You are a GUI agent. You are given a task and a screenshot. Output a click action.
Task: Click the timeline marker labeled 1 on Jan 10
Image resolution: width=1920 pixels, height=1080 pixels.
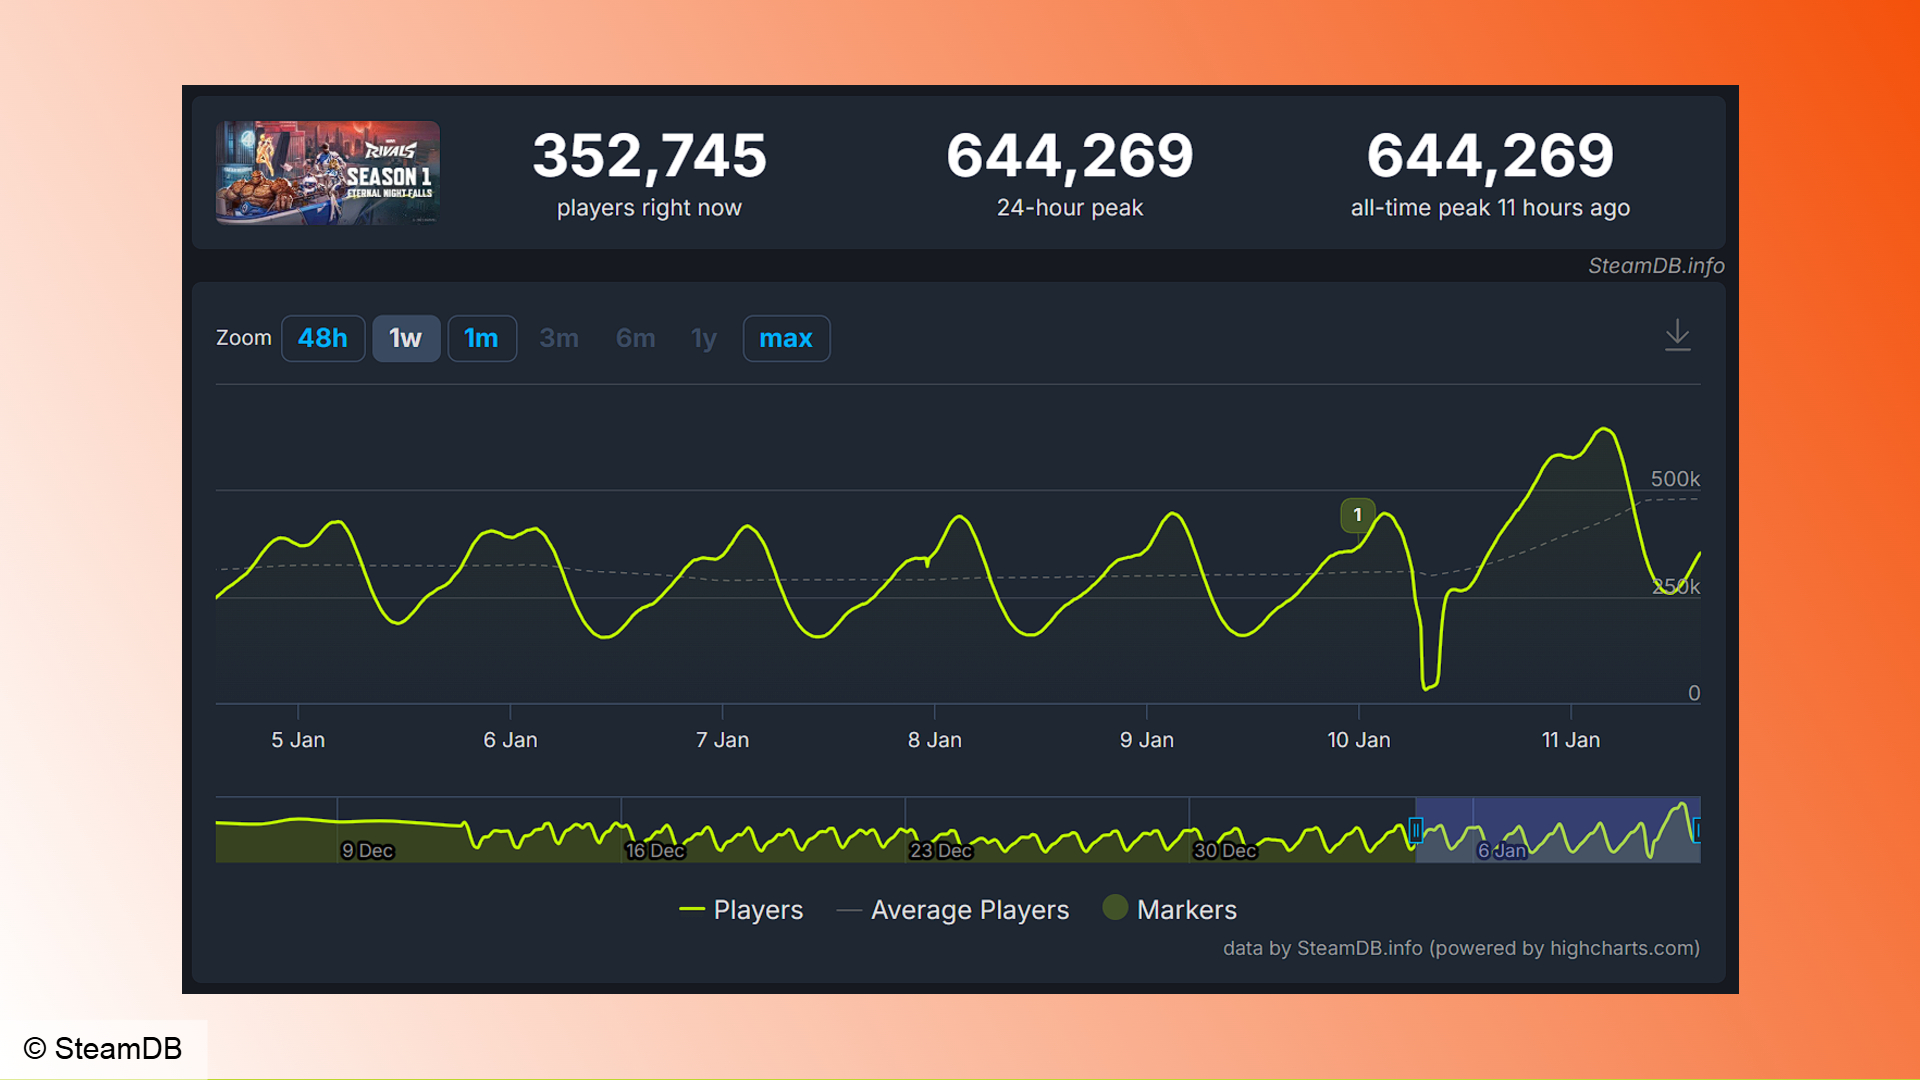pyautogui.click(x=1357, y=514)
